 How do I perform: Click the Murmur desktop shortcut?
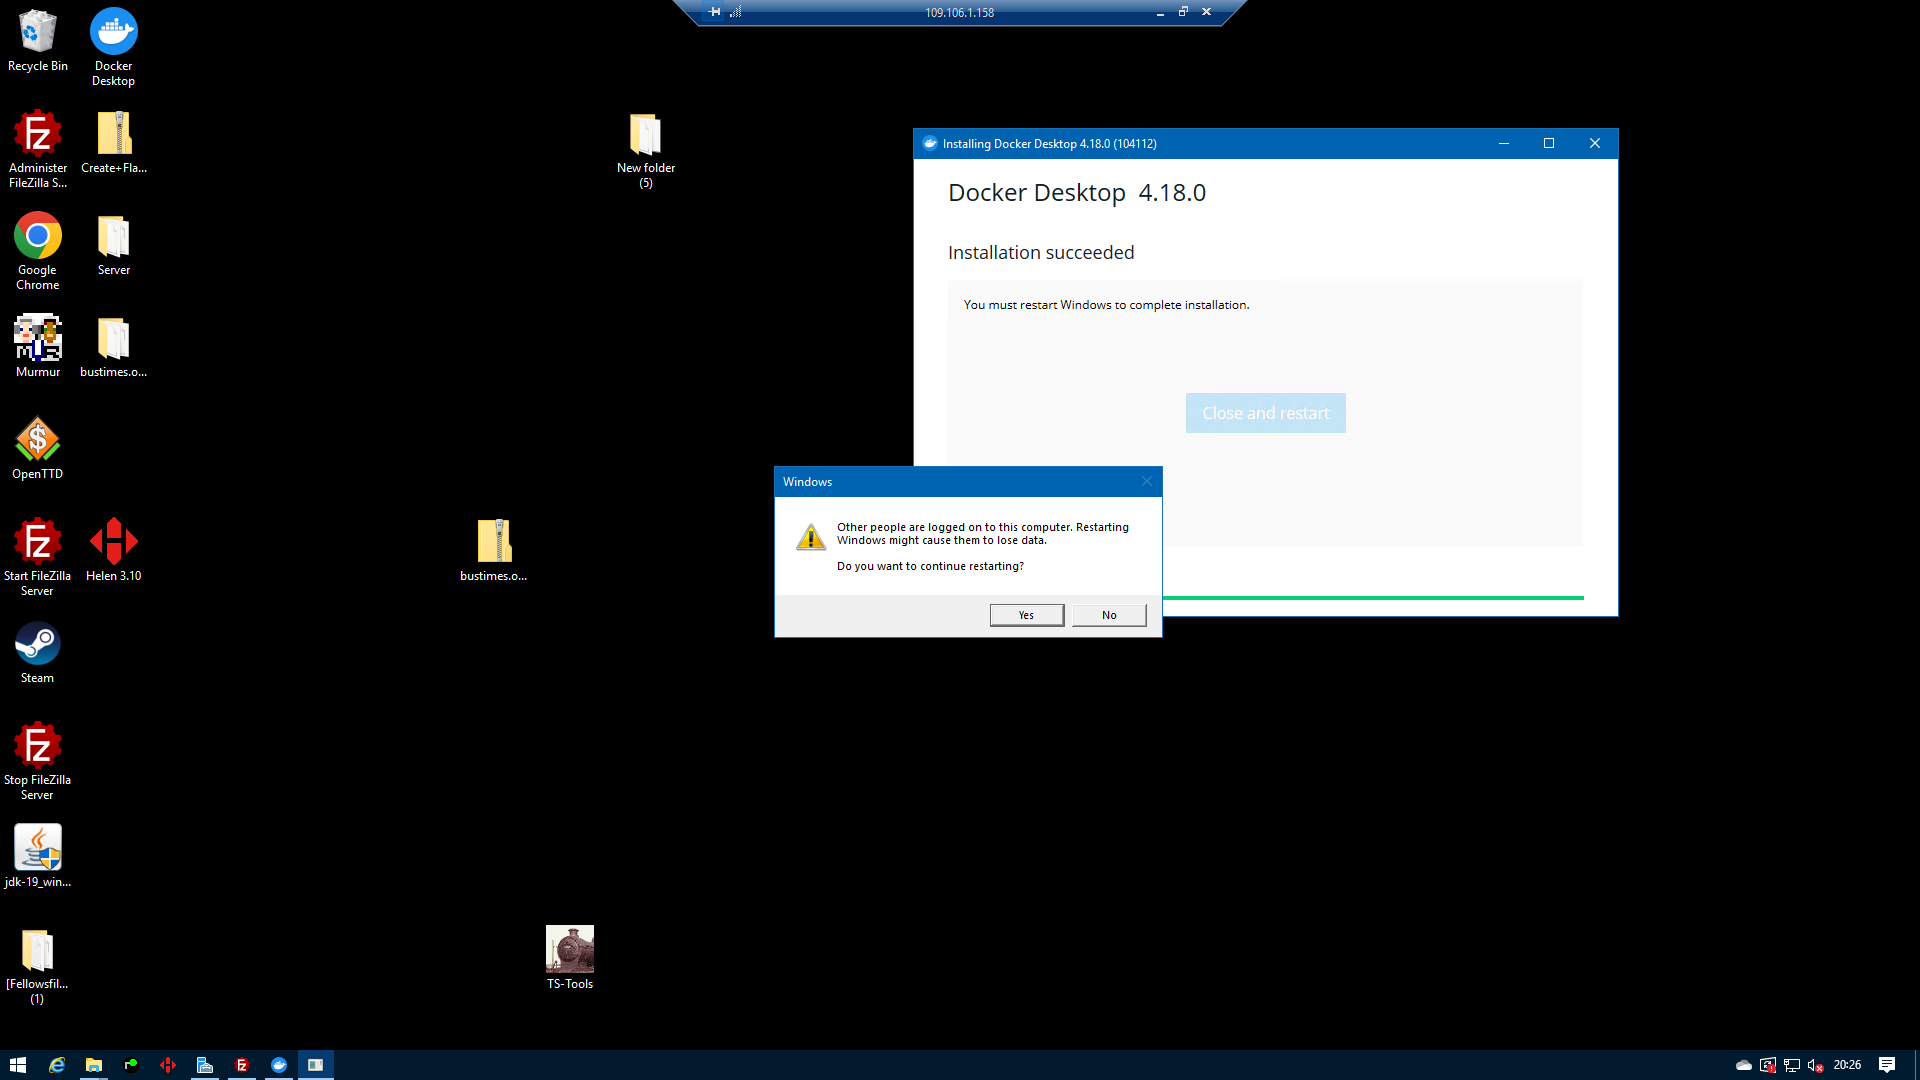(38, 346)
